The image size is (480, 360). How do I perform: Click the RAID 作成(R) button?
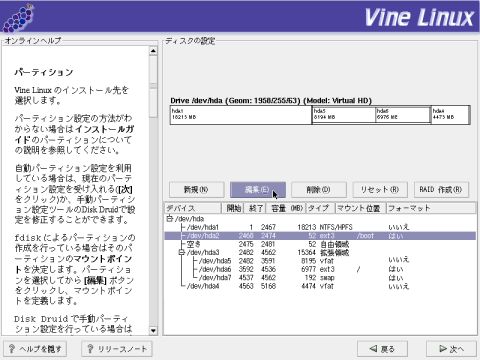point(441,190)
